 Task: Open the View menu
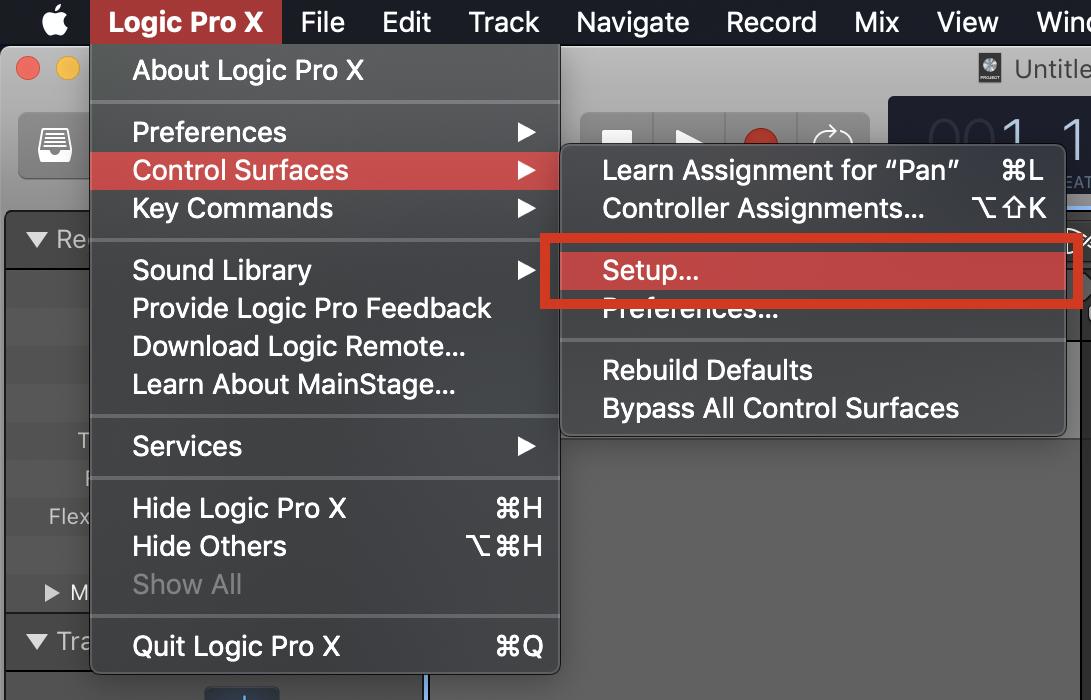[967, 22]
